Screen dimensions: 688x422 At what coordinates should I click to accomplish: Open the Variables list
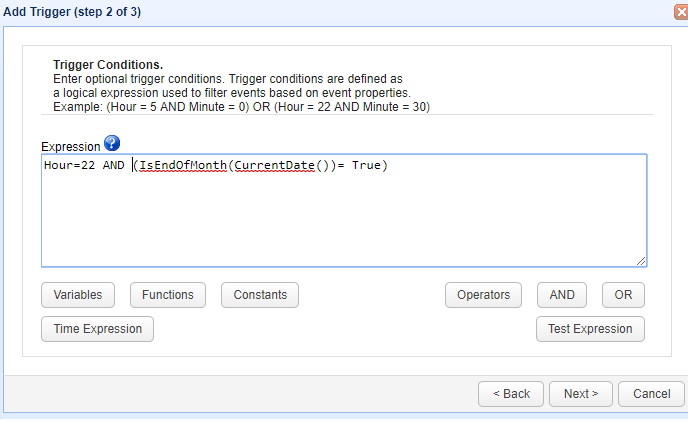coord(78,295)
